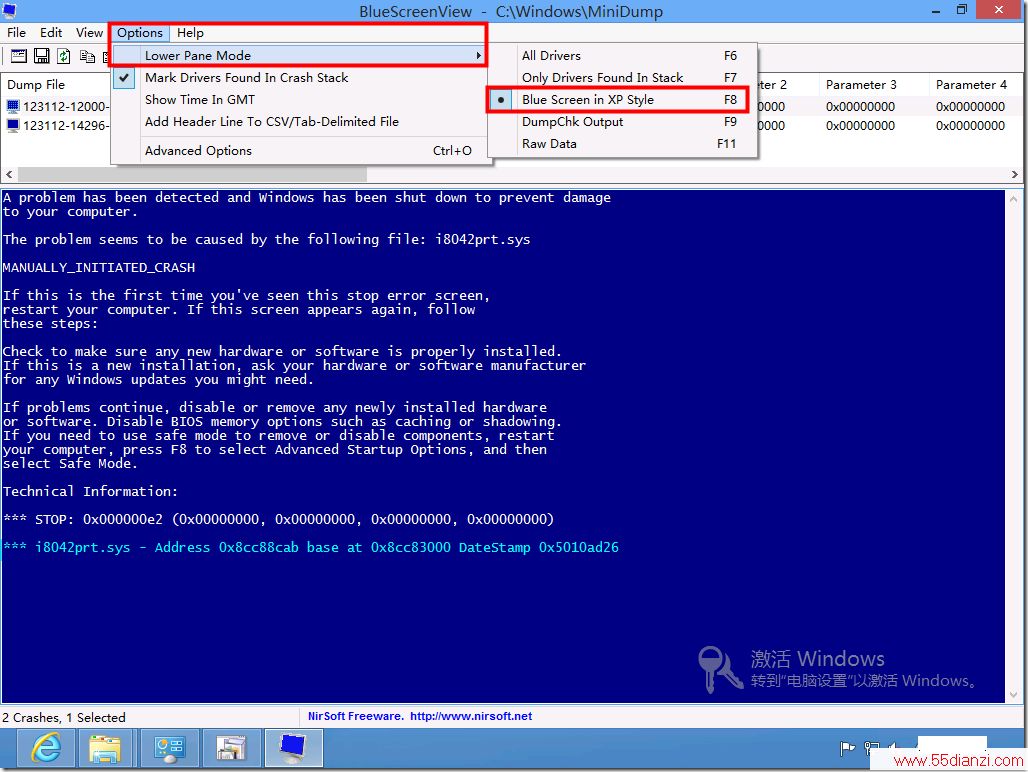Viewport: 1028px width, 772px height.
Task: Click the horizontal scrollbar thumb in upper pane
Action: click(192, 174)
